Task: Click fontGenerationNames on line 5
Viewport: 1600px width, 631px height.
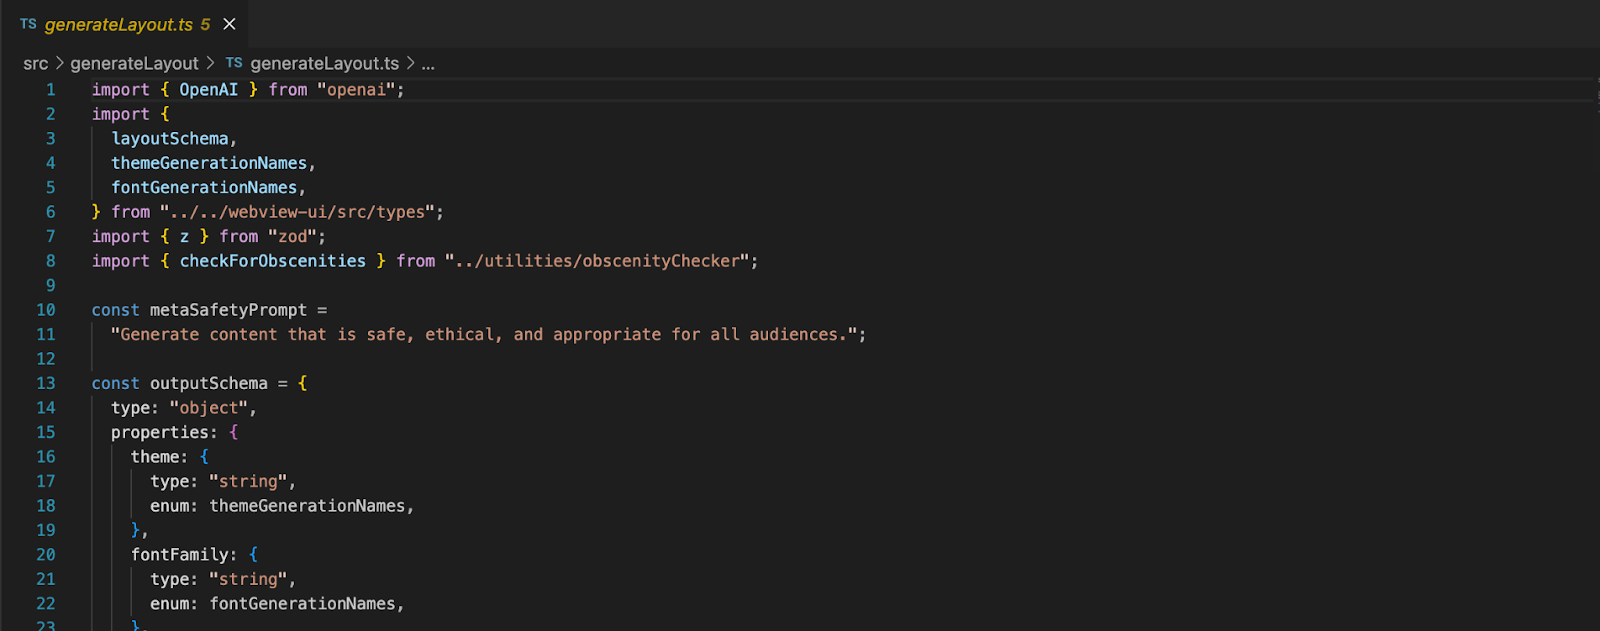Action: (204, 188)
